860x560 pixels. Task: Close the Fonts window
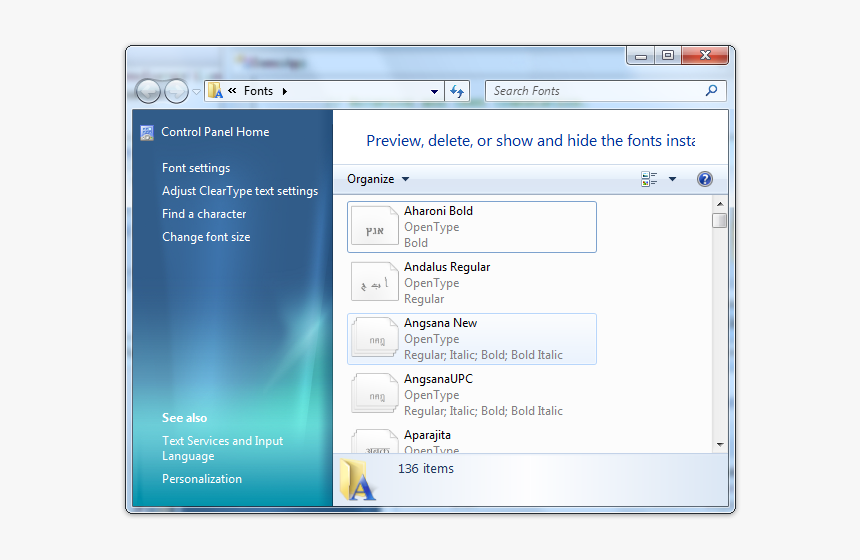point(705,55)
